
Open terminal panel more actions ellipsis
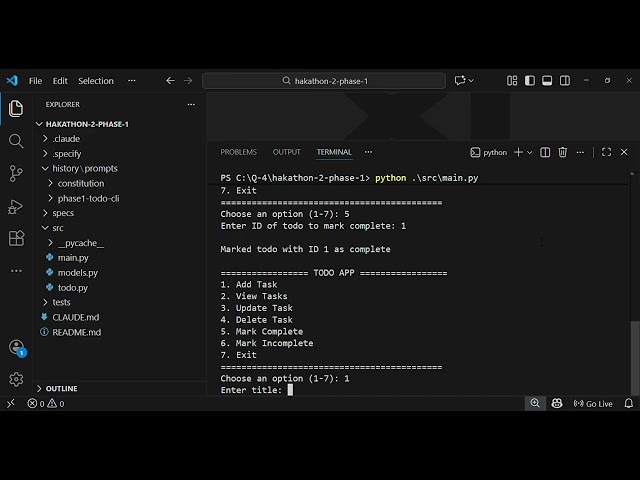(580, 152)
